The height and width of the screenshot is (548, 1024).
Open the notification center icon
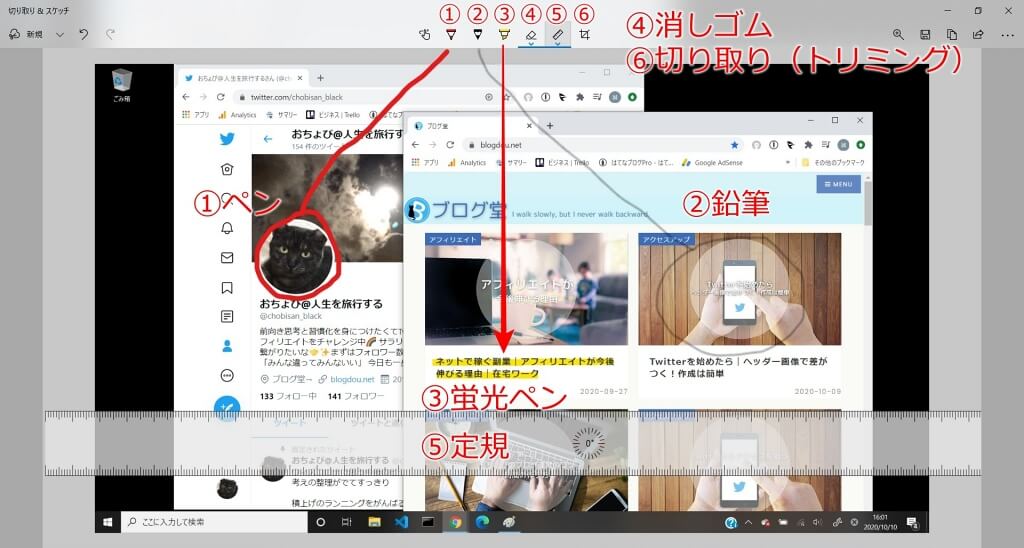[x=912, y=522]
